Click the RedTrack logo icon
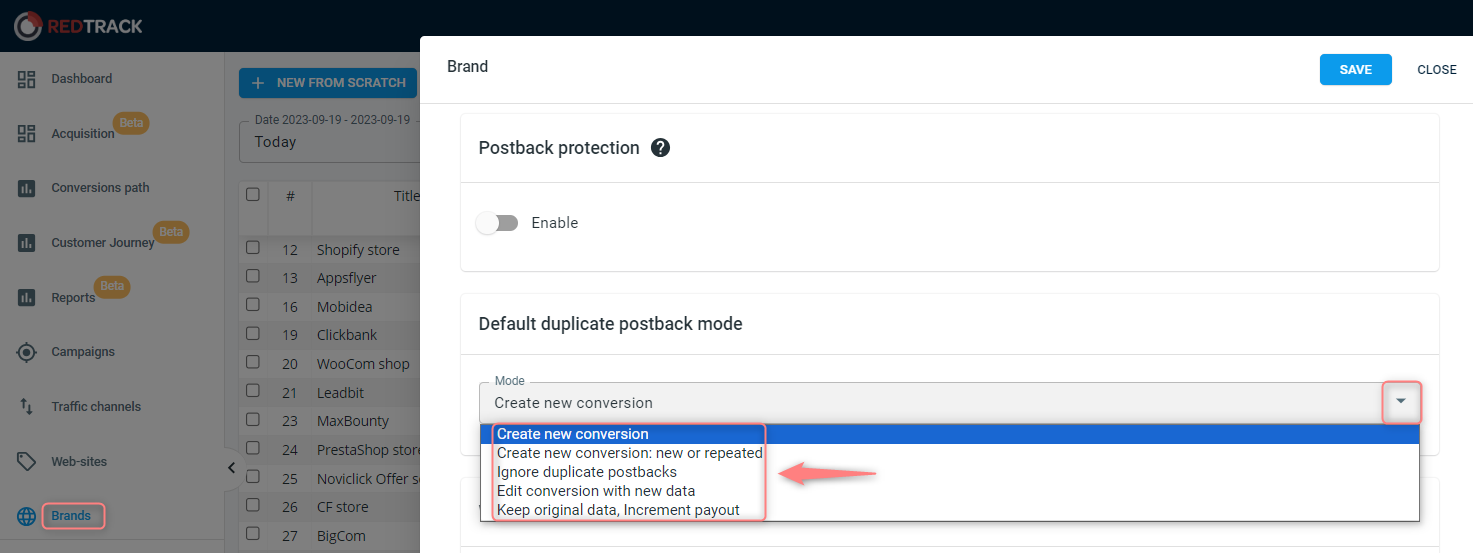The width and height of the screenshot is (1473, 553). (27, 26)
